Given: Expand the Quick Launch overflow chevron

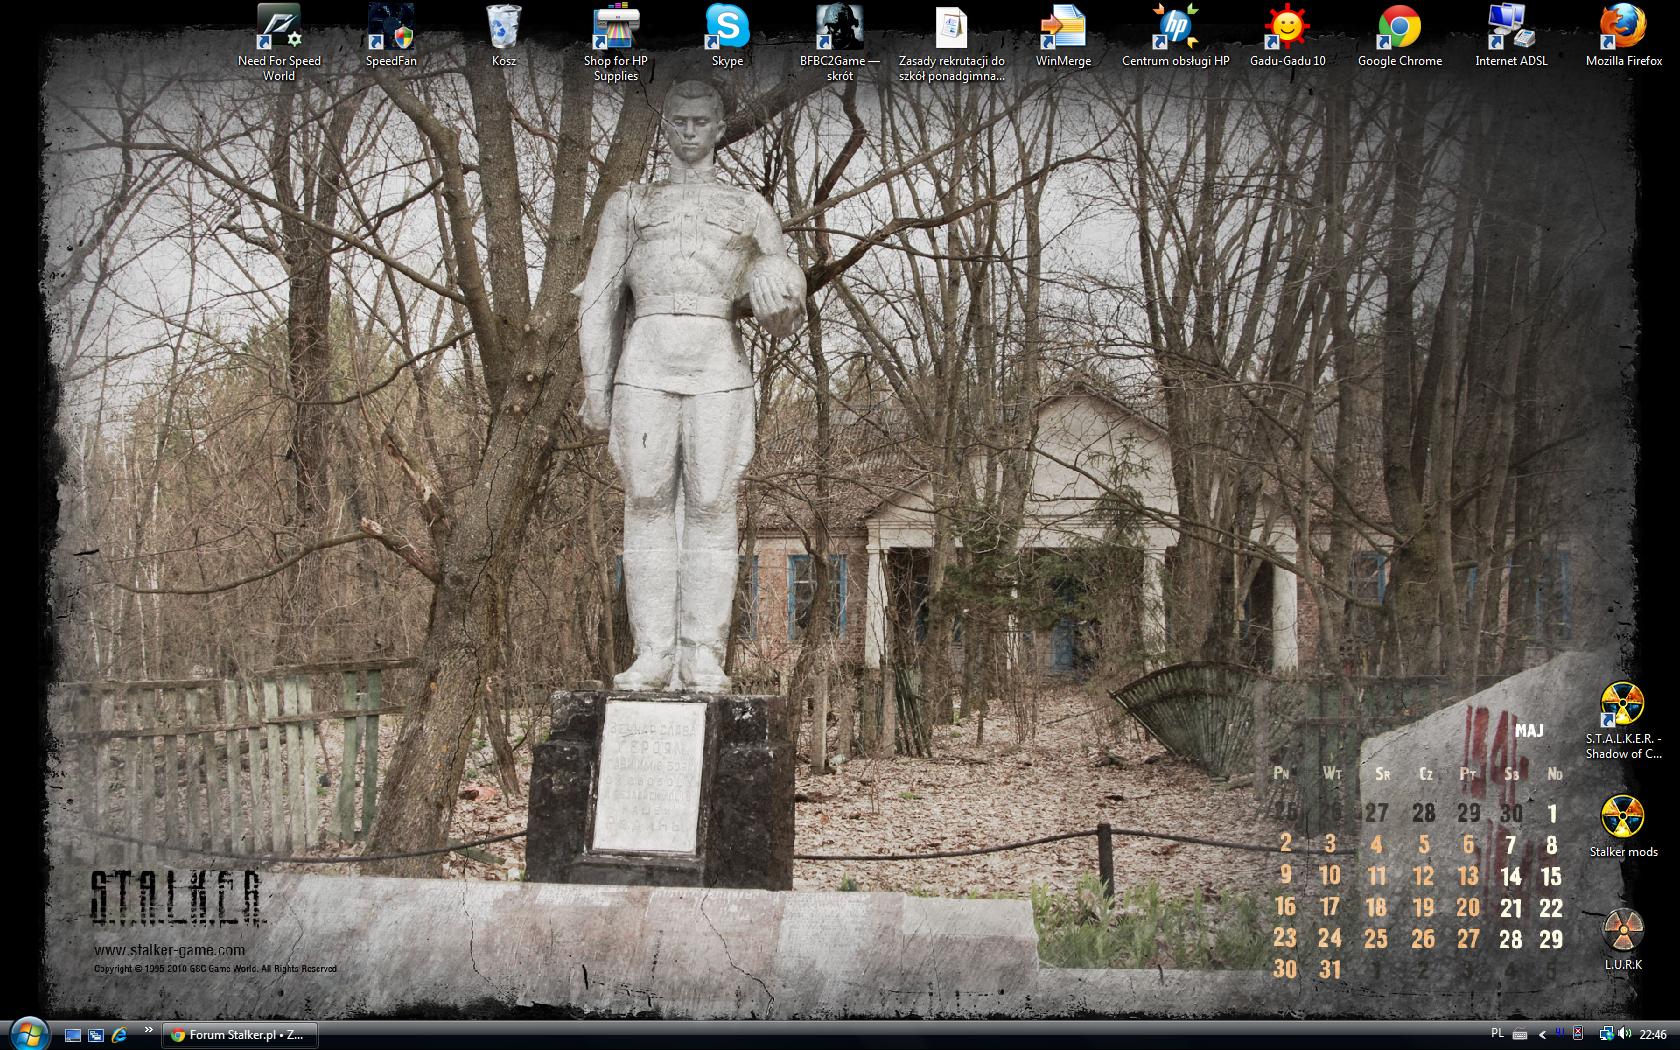Looking at the screenshot, I should (x=149, y=1030).
